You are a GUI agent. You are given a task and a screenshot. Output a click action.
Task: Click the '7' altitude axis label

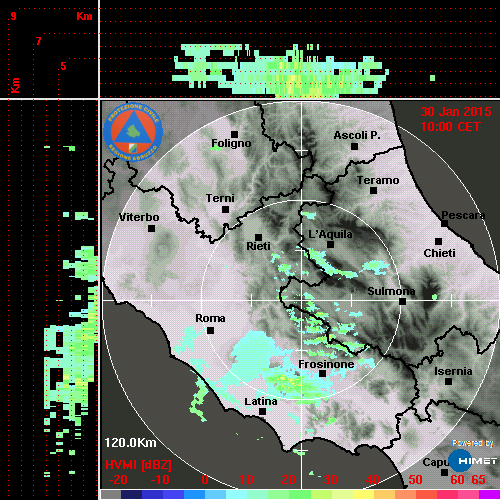click(39, 41)
